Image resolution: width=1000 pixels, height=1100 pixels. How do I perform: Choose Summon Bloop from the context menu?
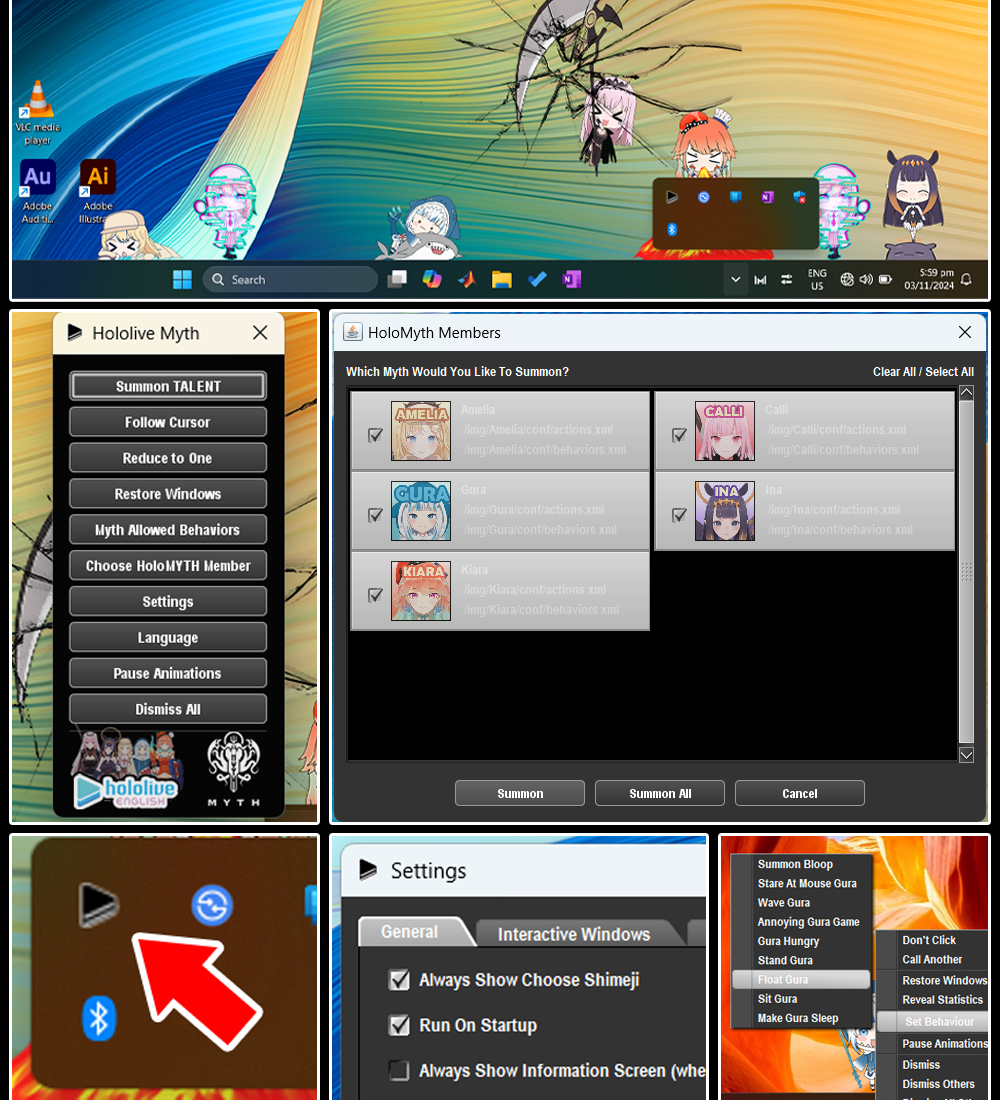795,864
